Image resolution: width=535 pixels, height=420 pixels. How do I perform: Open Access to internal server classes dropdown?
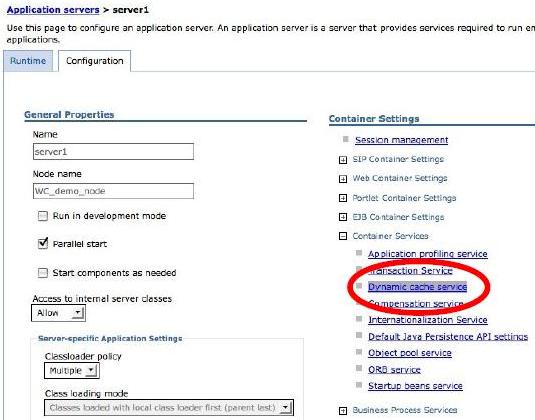[x=58, y=313]
